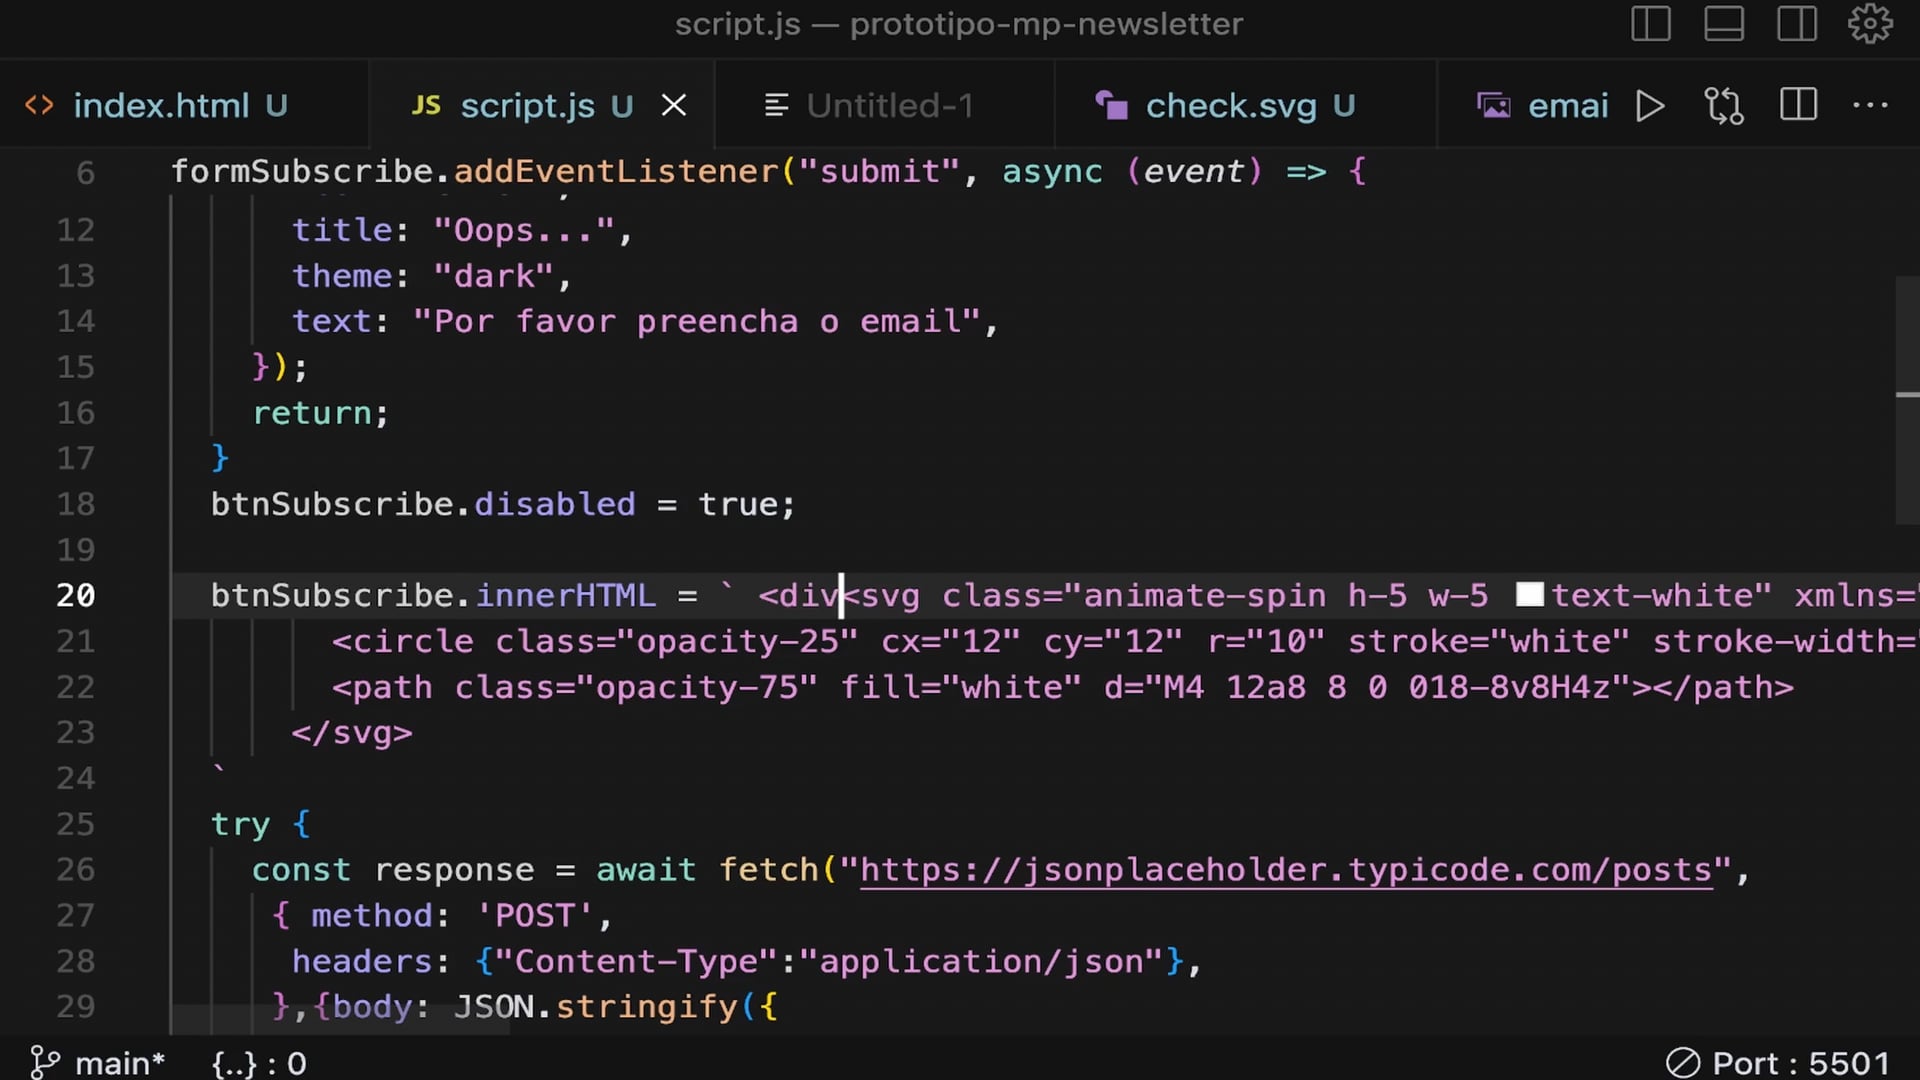
Task: Split the editor right
Action: pyautogui.click(x=1798, y=106)
